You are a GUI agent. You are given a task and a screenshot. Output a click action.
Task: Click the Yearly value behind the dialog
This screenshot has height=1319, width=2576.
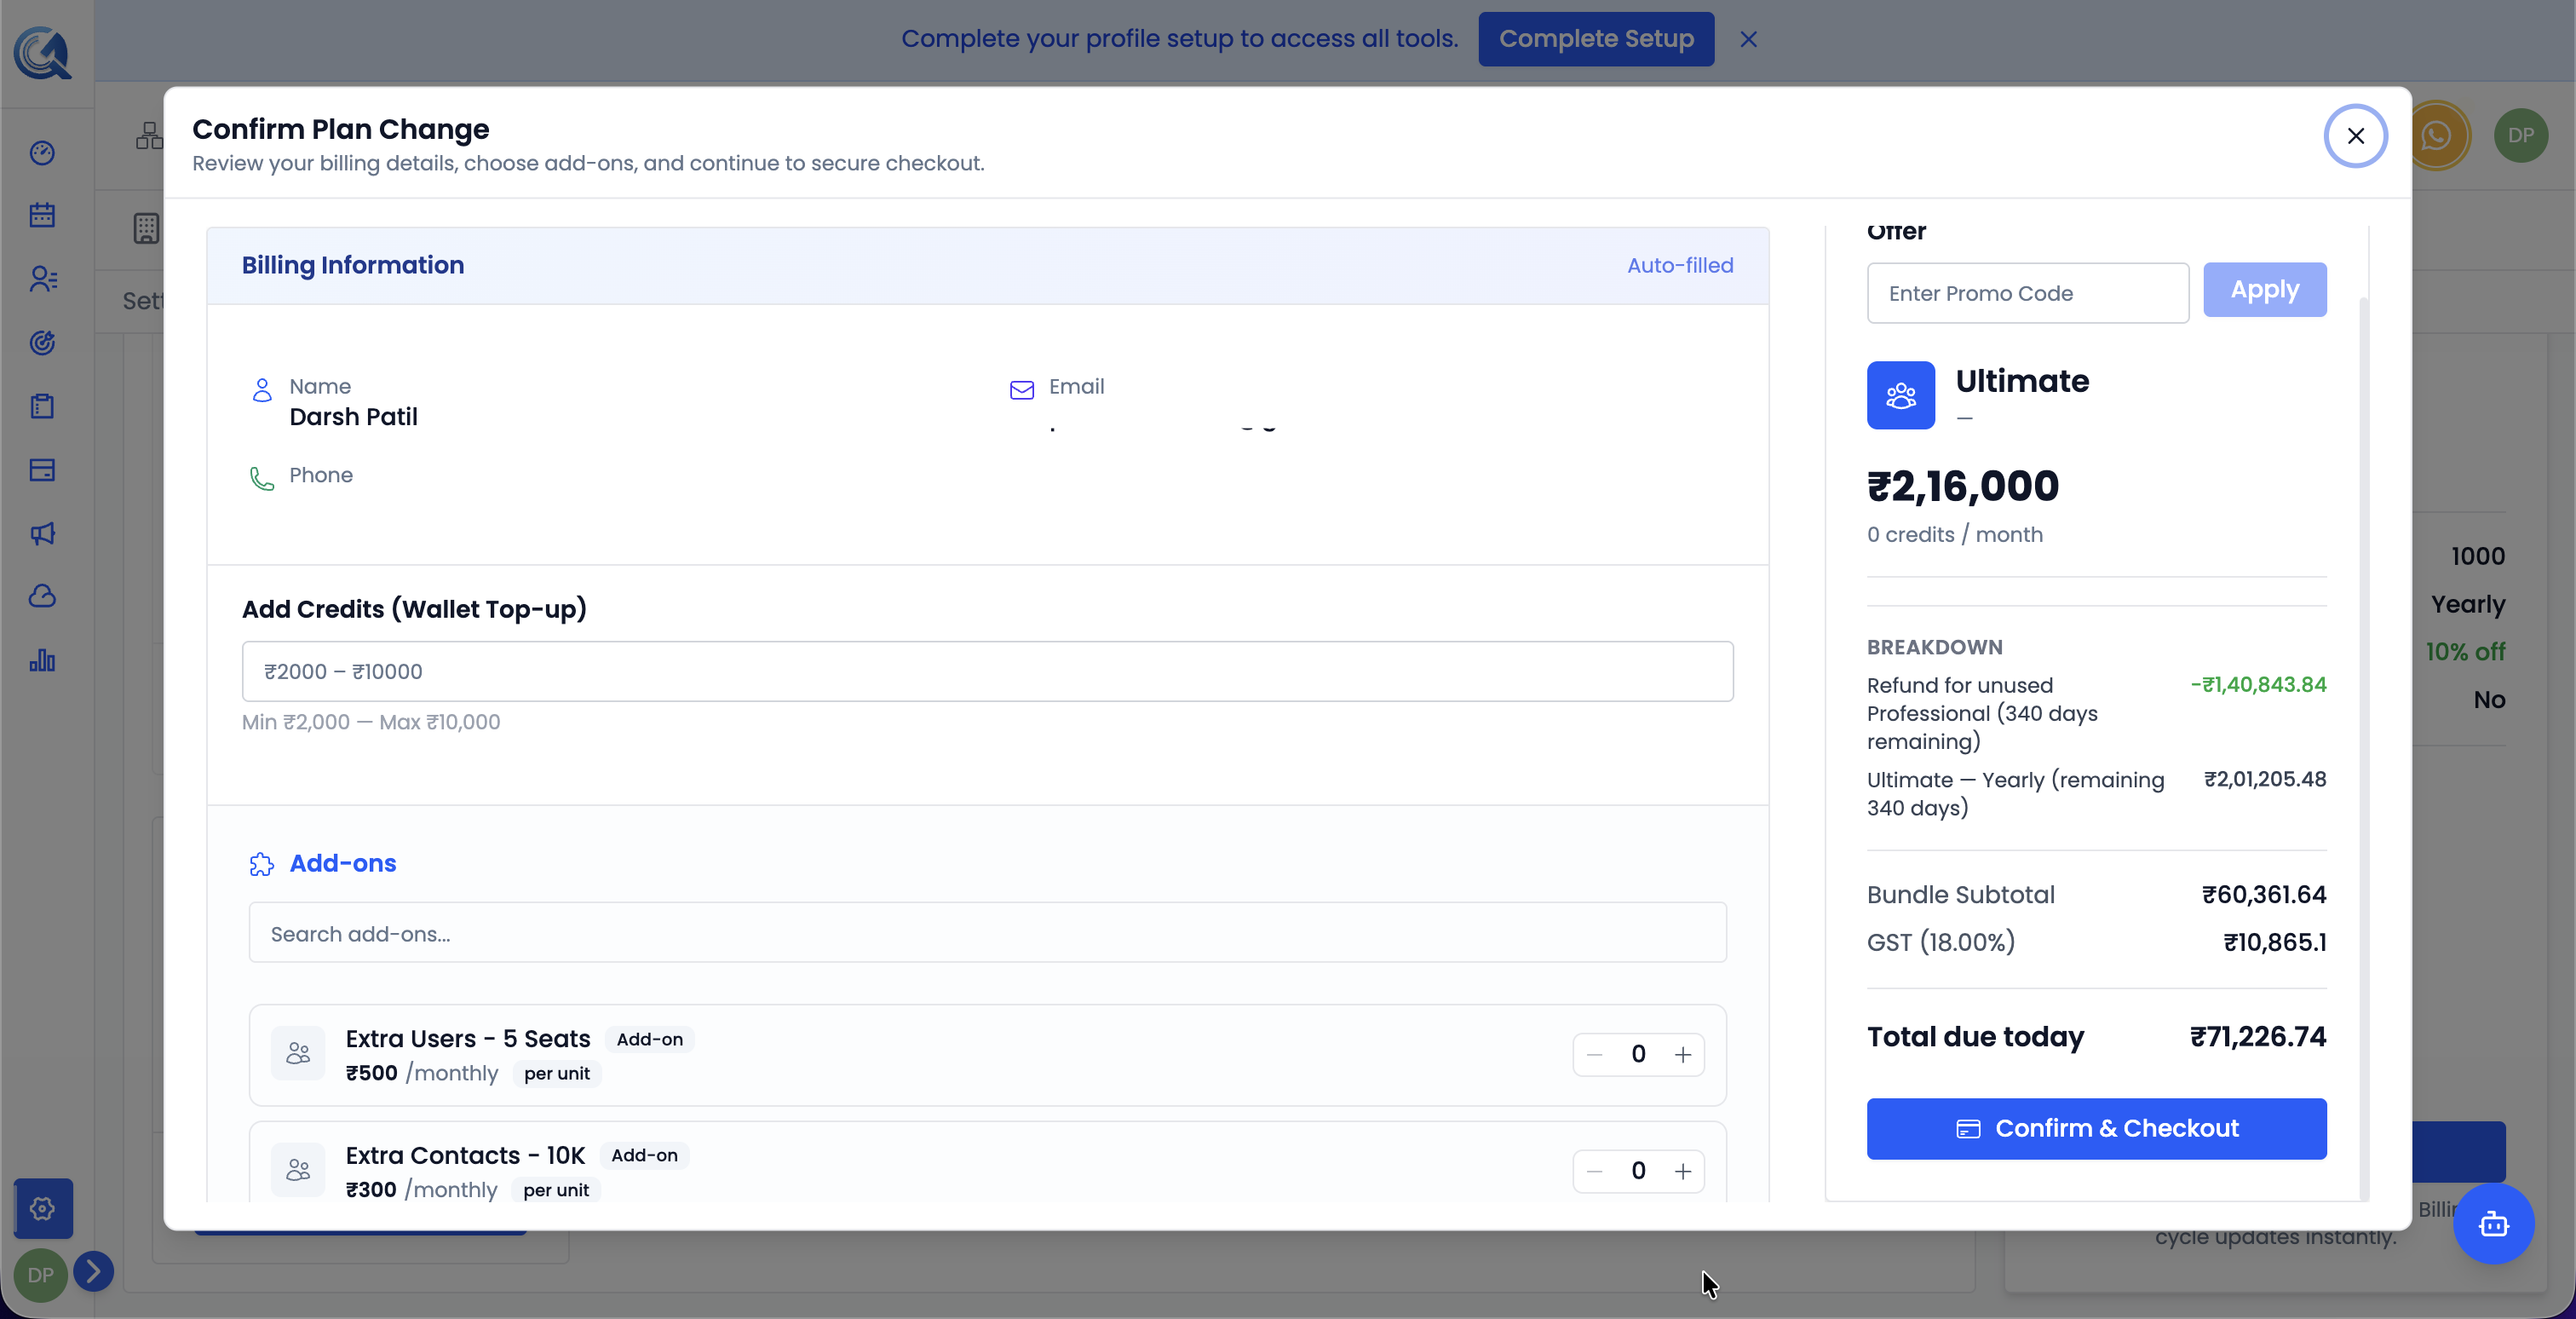[2468, 604]
